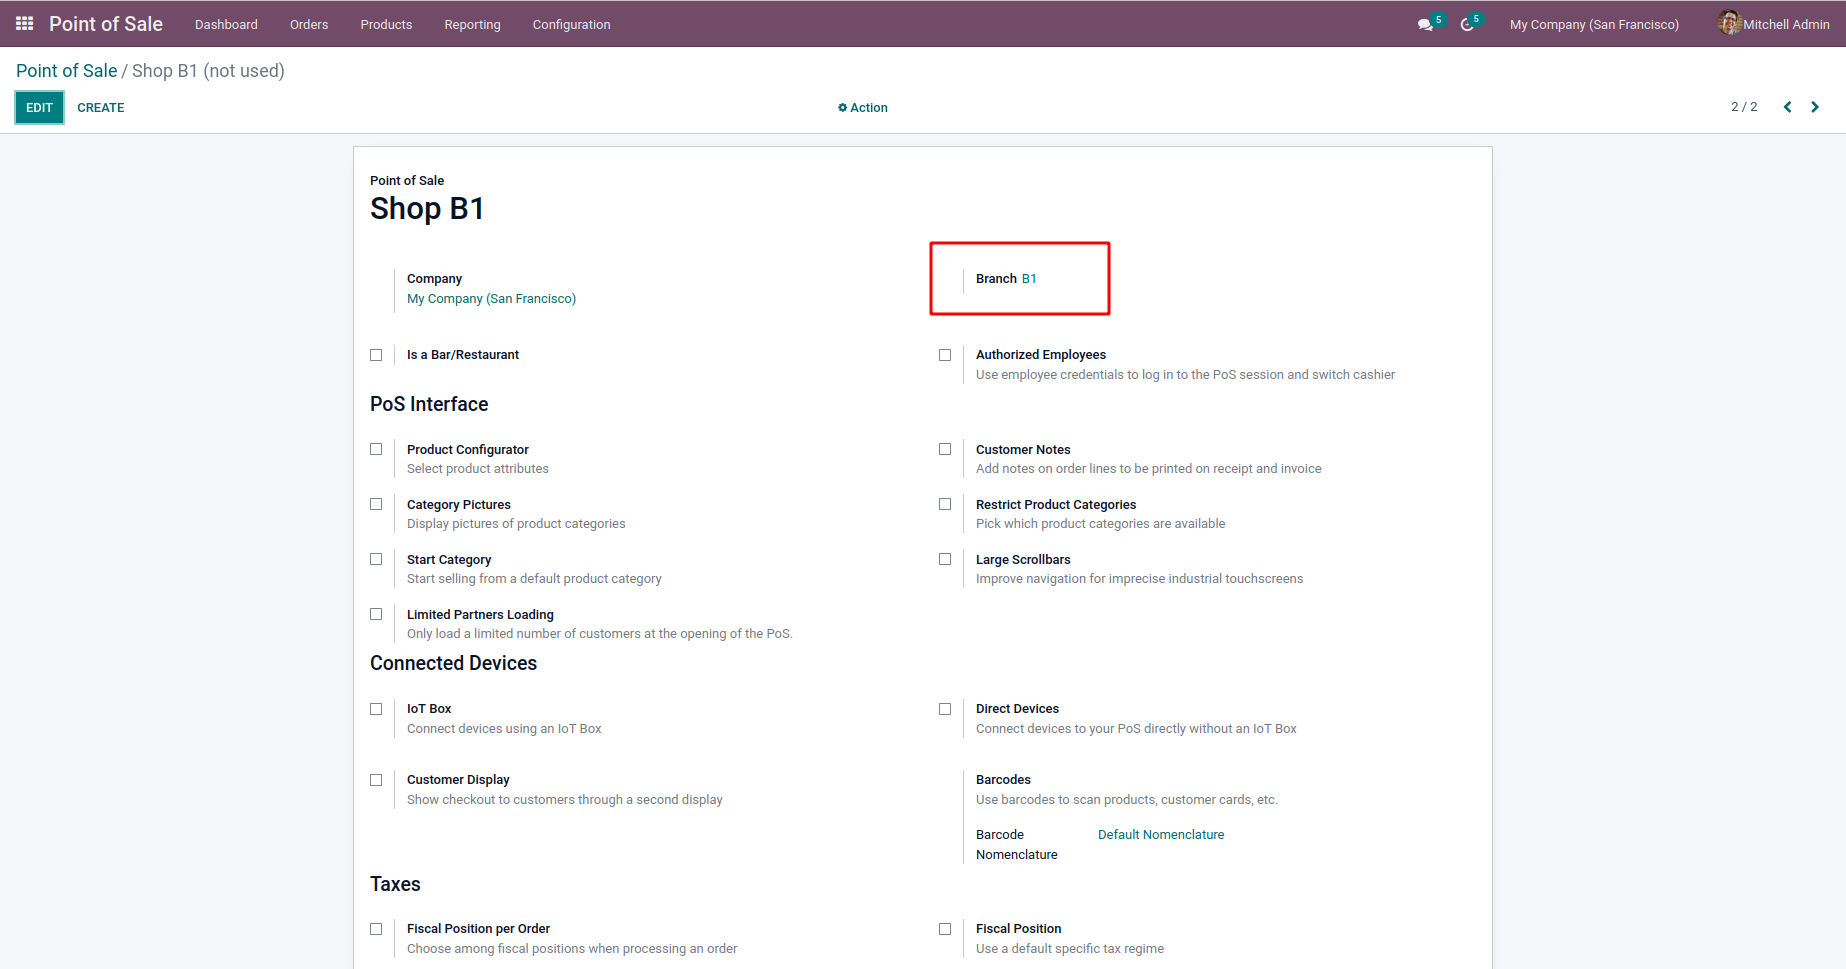Navigate to Point of Sale breadcrumb

pos(66,71)
